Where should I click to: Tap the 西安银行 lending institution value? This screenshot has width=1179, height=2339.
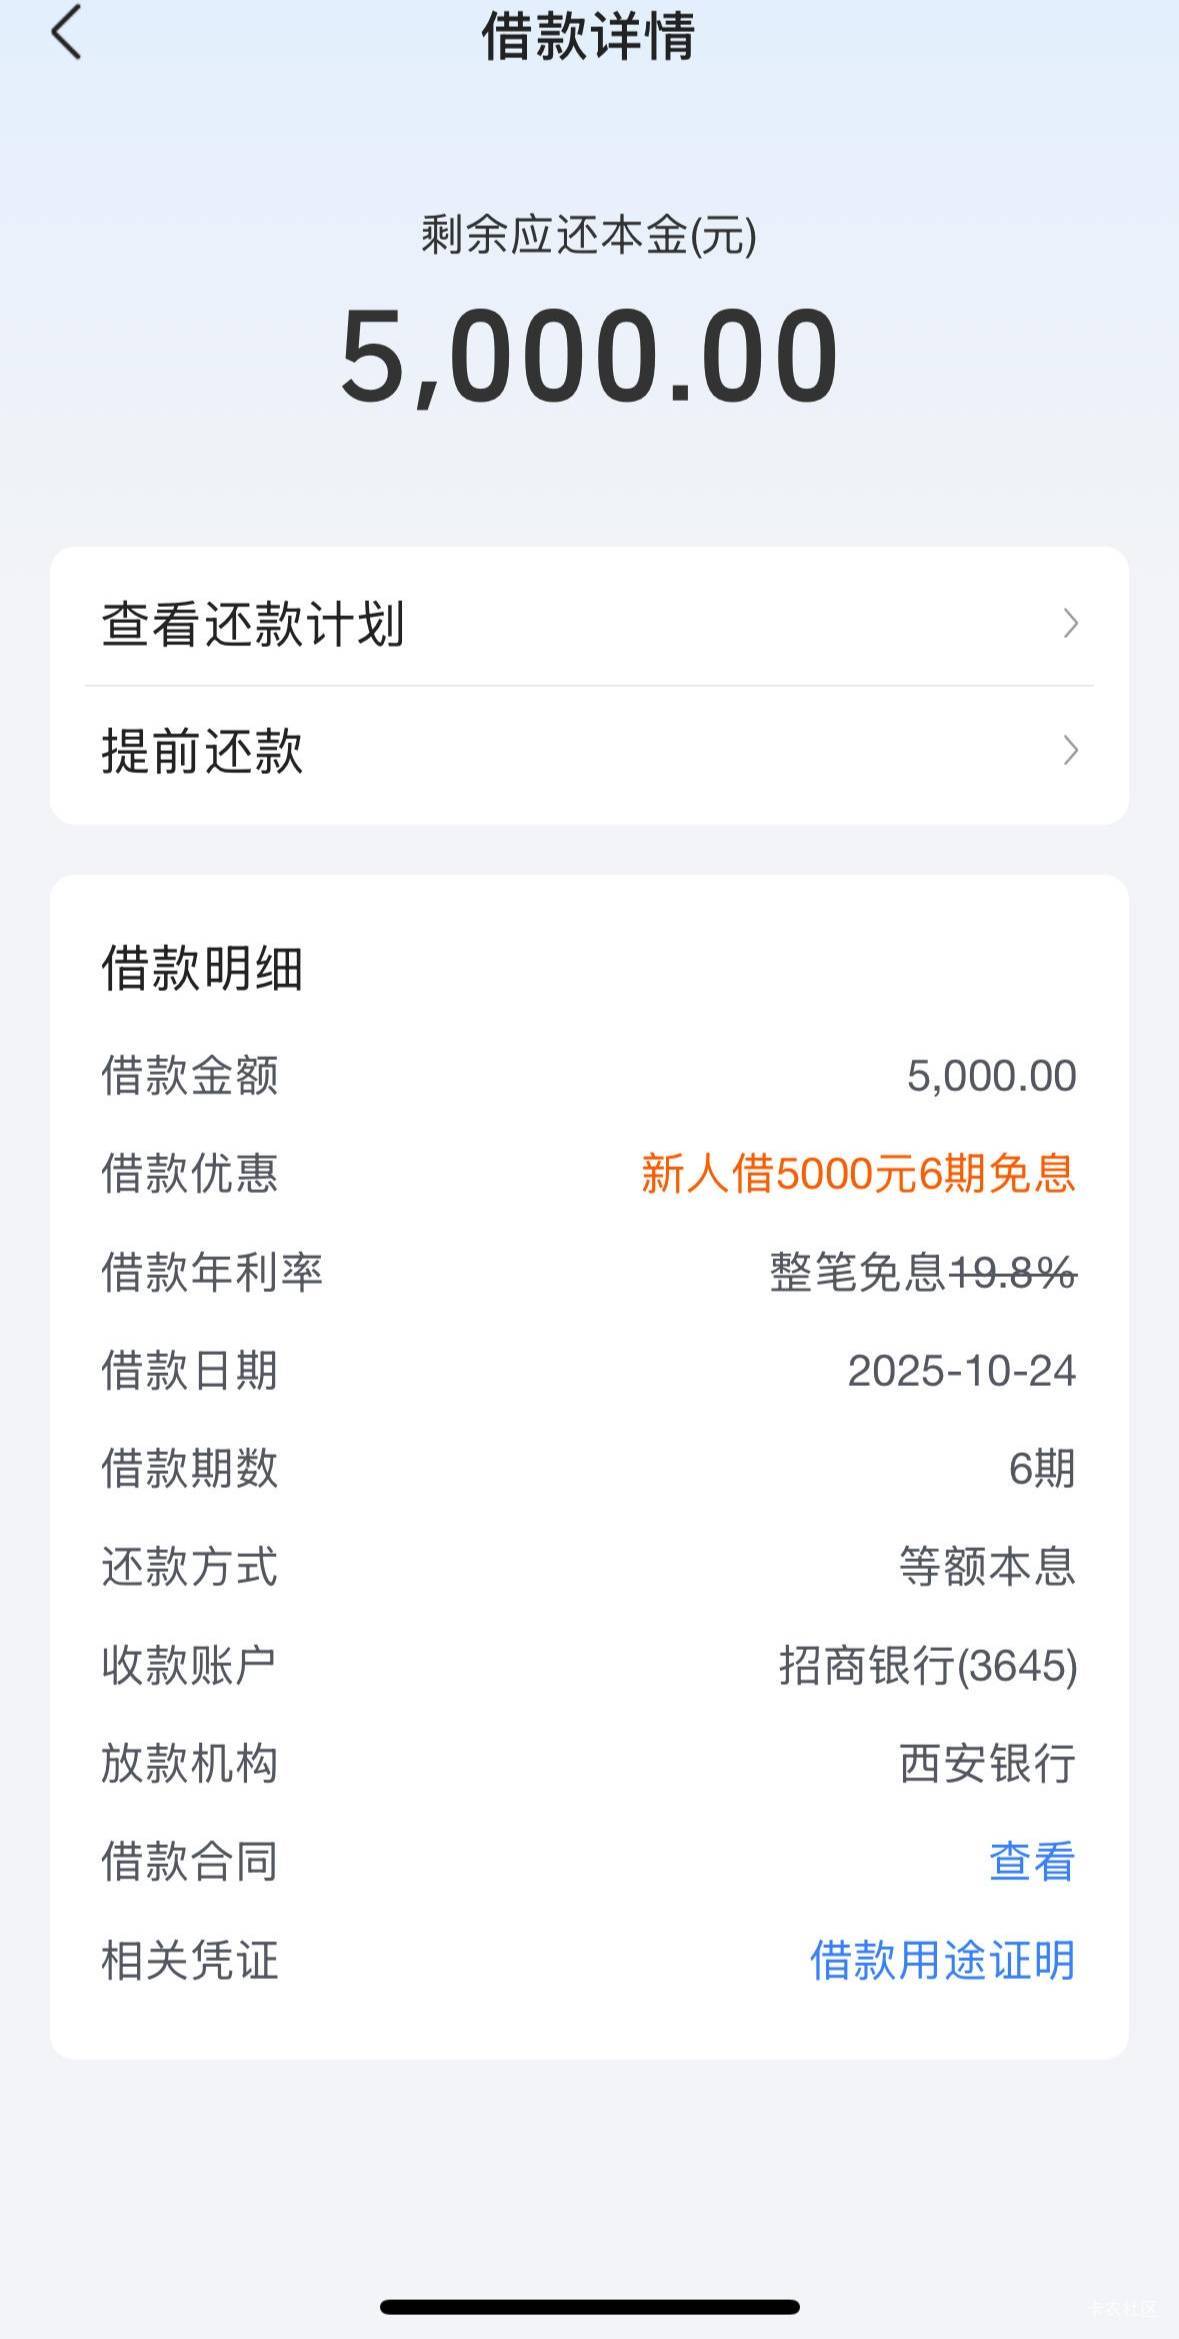click(987, 1764)
